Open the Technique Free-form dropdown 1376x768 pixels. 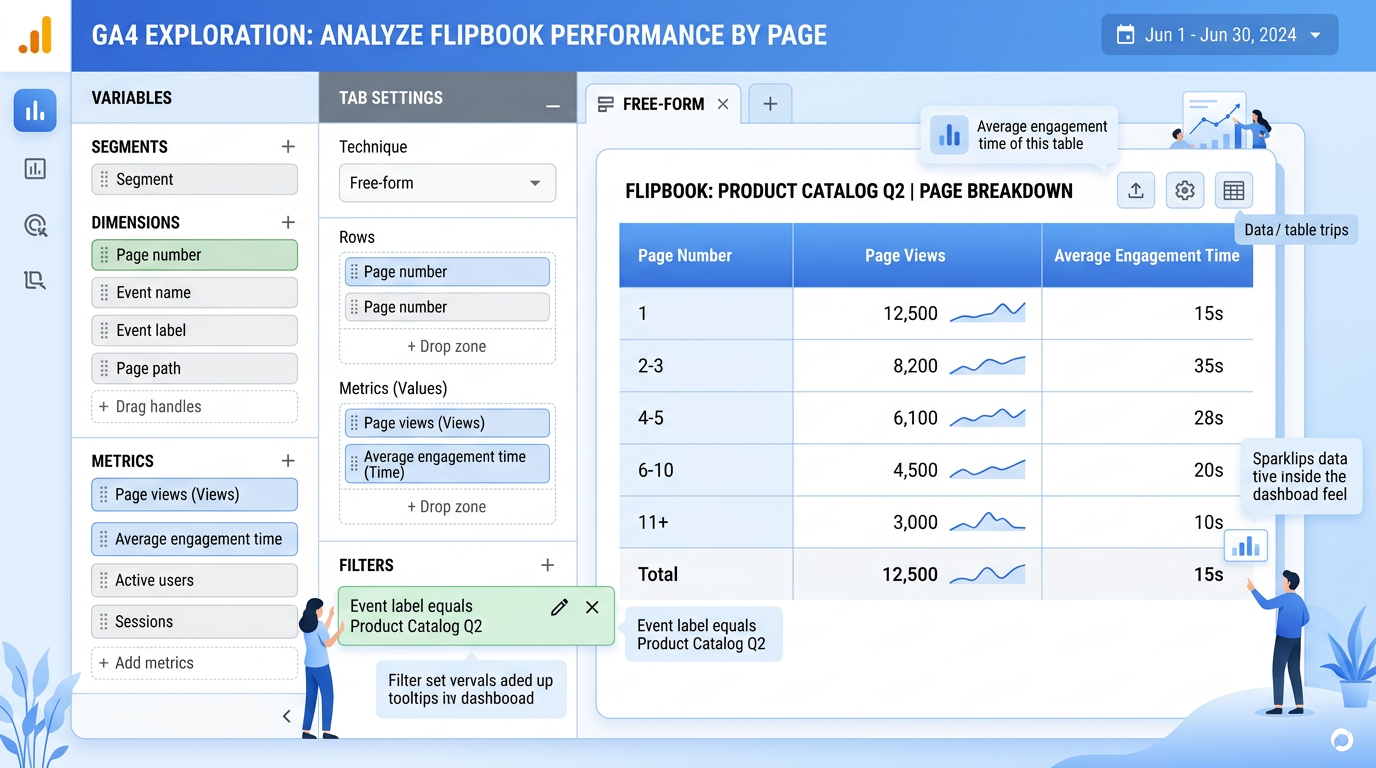(447, 183)
